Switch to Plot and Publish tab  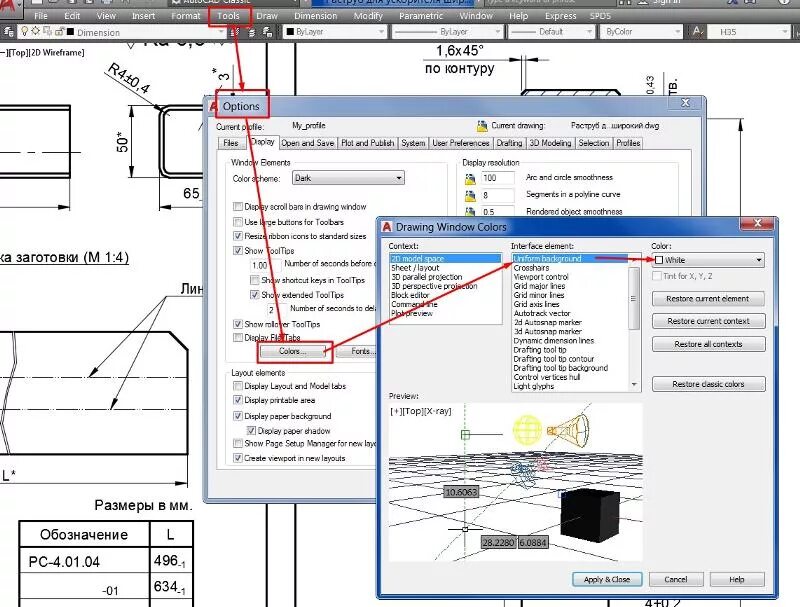click(x=367, y=143)
